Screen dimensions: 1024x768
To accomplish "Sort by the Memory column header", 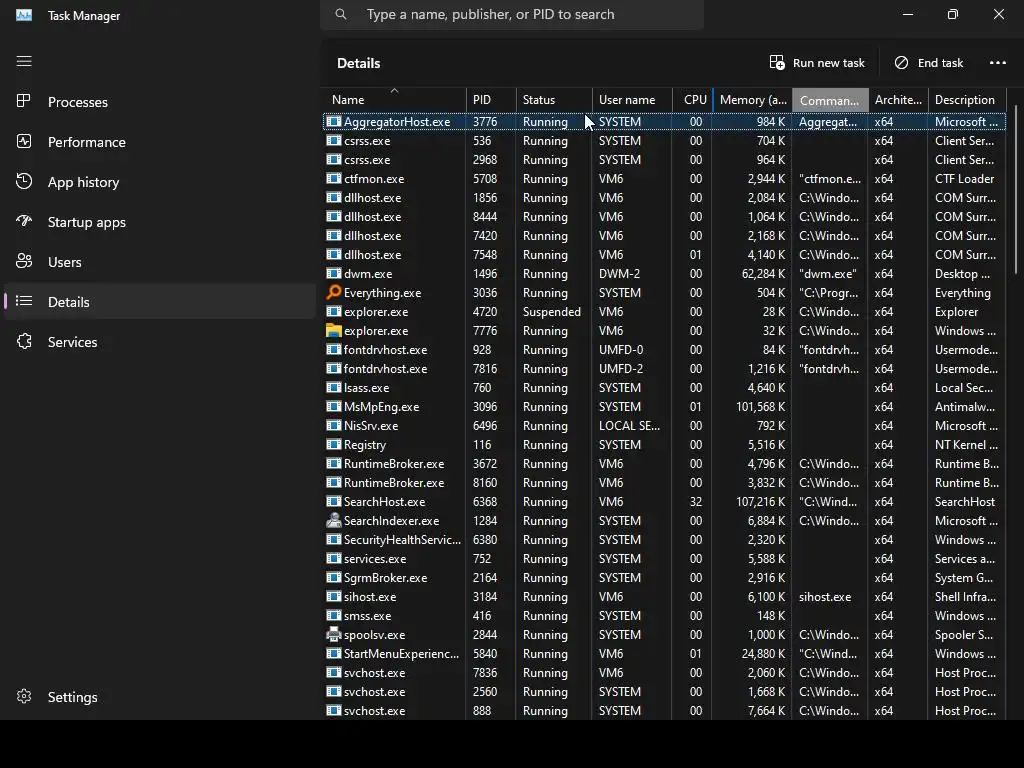I will [752, 100].
